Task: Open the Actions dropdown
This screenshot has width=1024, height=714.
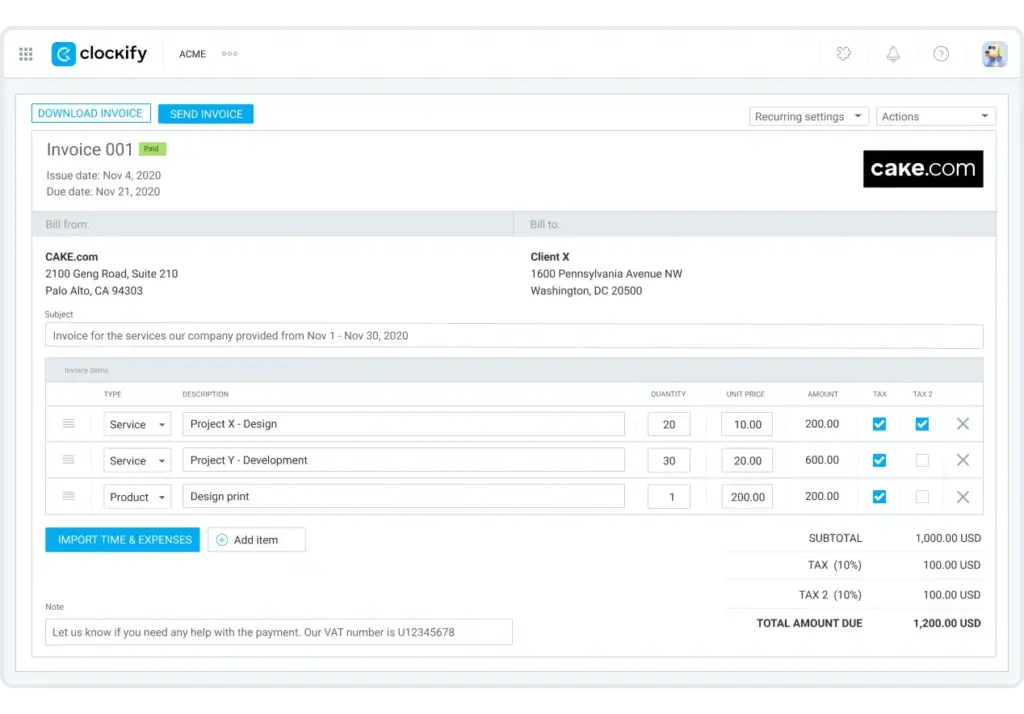Action: click(x=935, y=116)
